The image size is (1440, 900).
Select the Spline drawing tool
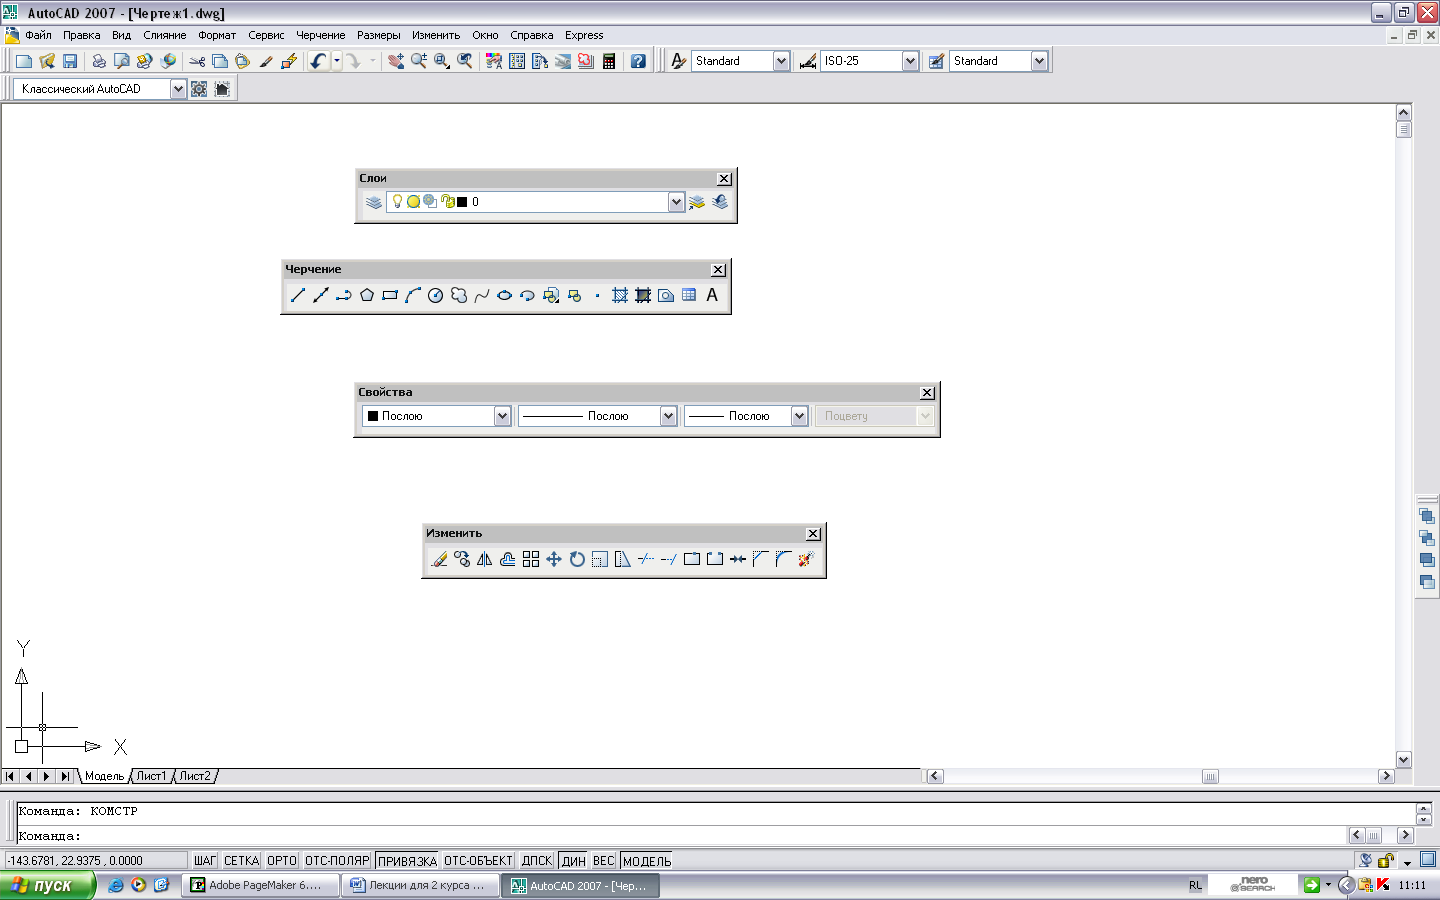click(x=482, y=295)
